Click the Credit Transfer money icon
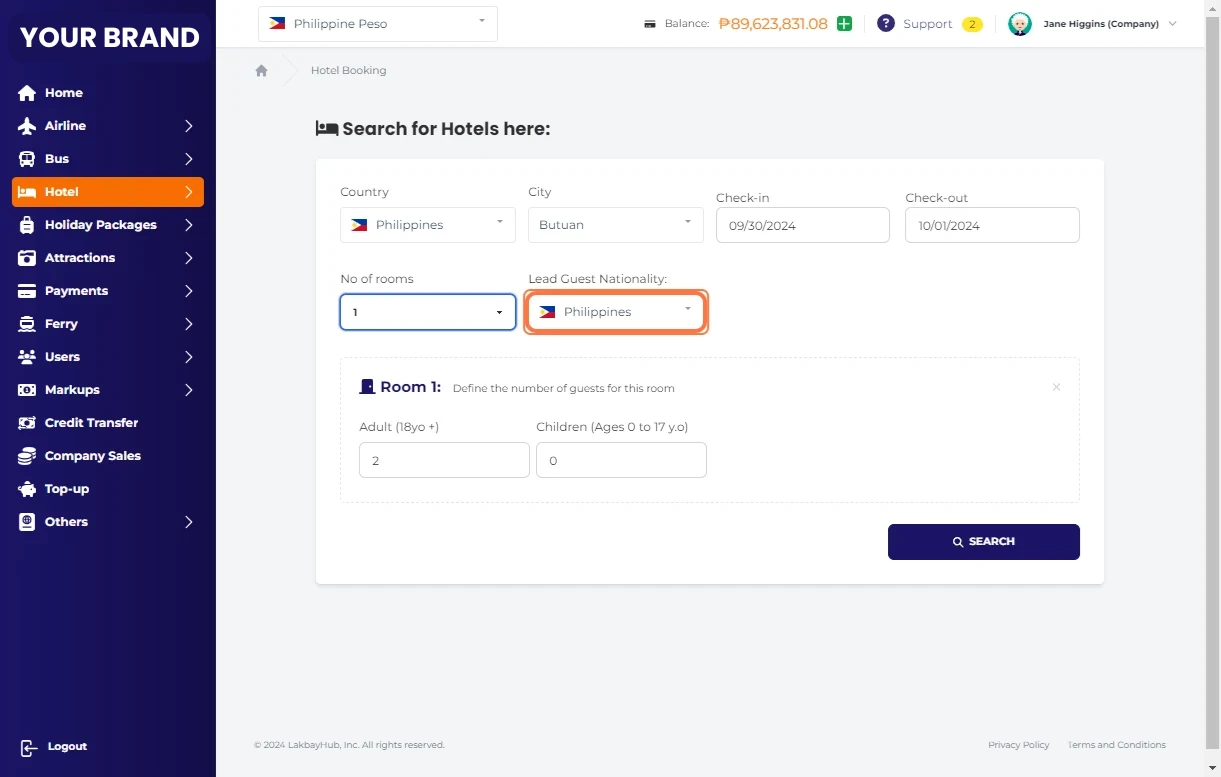The width and height of the screenshot is (1221, 777). click(27, 423)
